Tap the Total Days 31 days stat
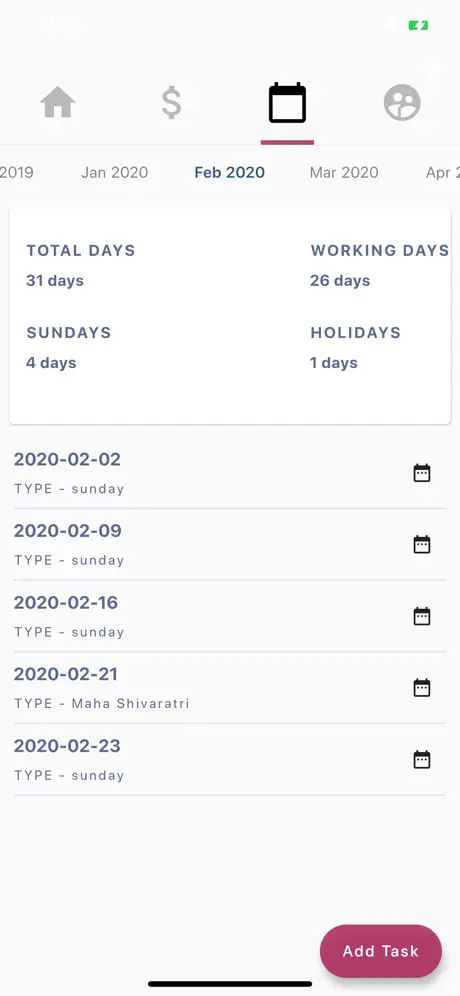 coord(81,265)
